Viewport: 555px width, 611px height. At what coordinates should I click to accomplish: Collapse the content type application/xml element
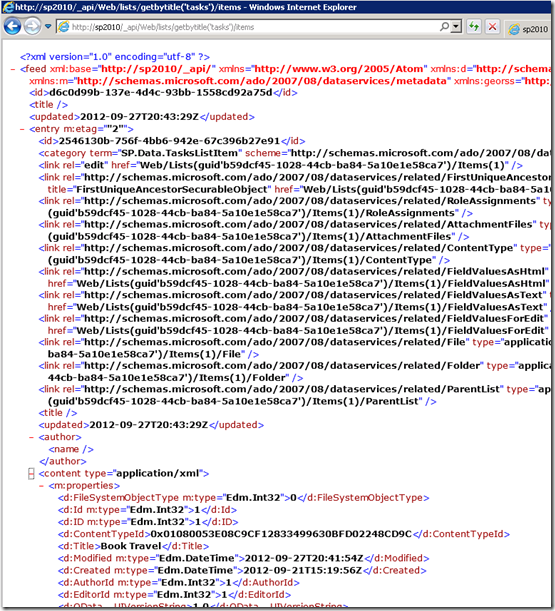tap(31, 473)
